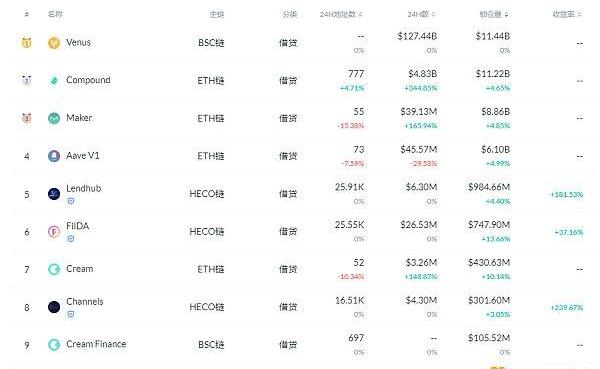Click the shield badge under Channels
The height and width of the screenshot is (369, 600).
pos(71,314)
